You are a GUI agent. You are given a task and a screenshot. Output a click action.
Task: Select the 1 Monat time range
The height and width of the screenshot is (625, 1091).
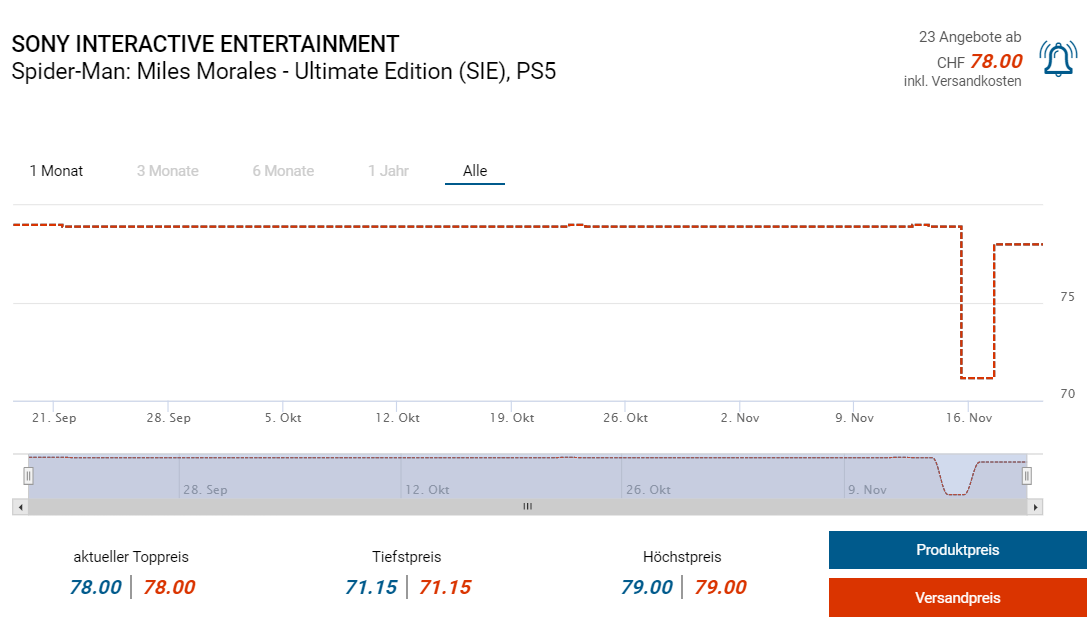point(56,171)
